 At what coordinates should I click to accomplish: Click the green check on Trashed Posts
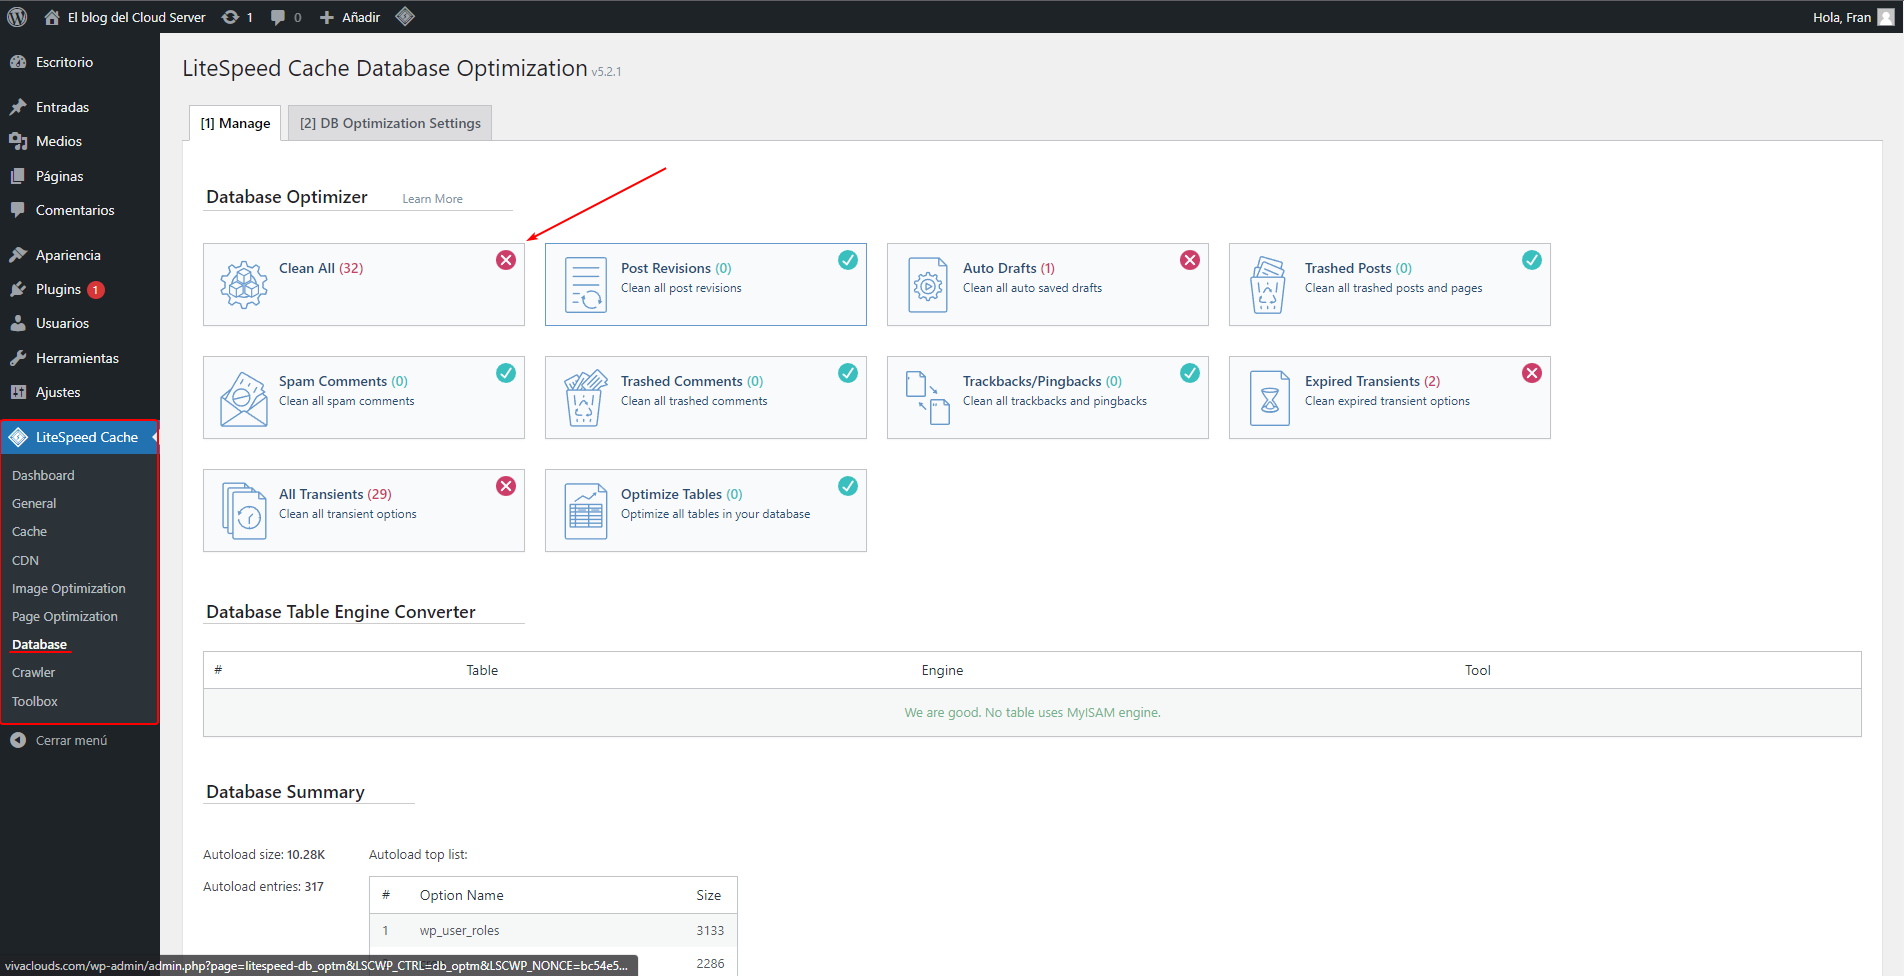[x=1532, y=260]
